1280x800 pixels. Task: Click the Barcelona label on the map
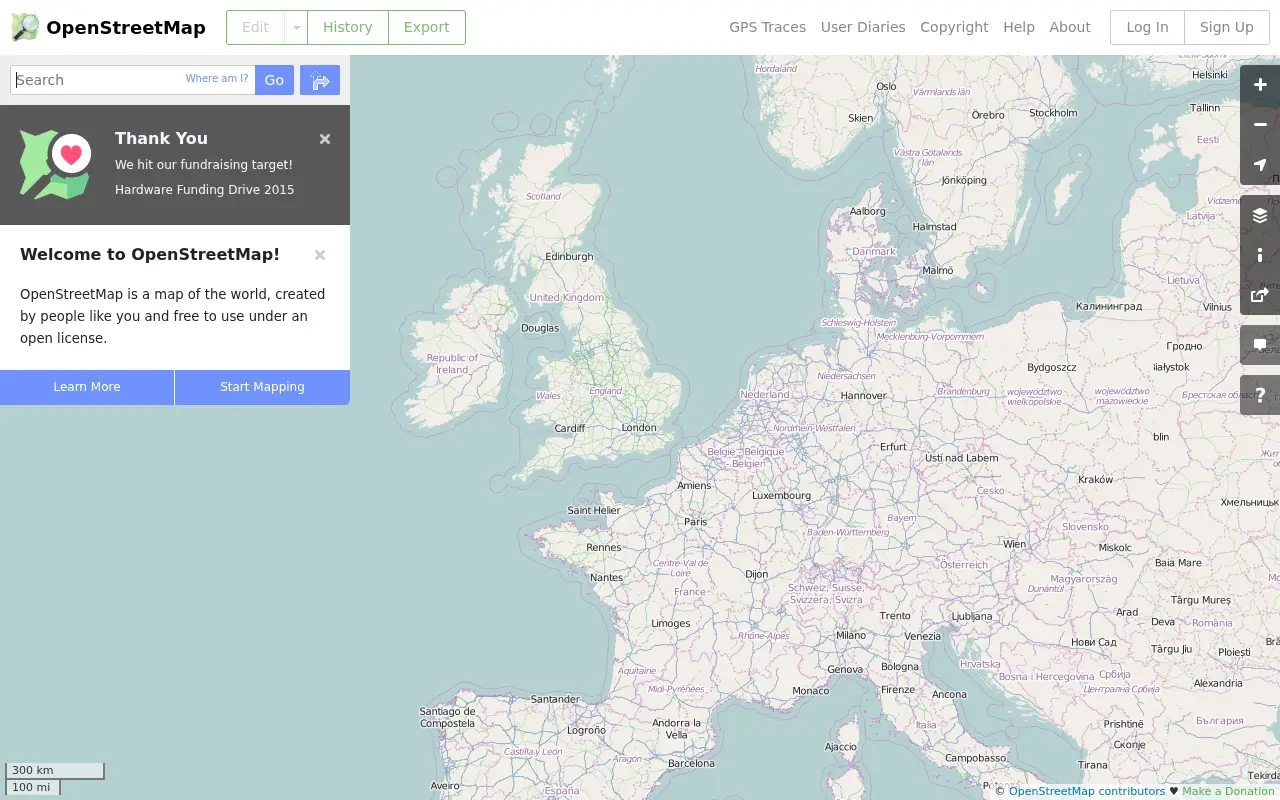click(x=692, y=763)
